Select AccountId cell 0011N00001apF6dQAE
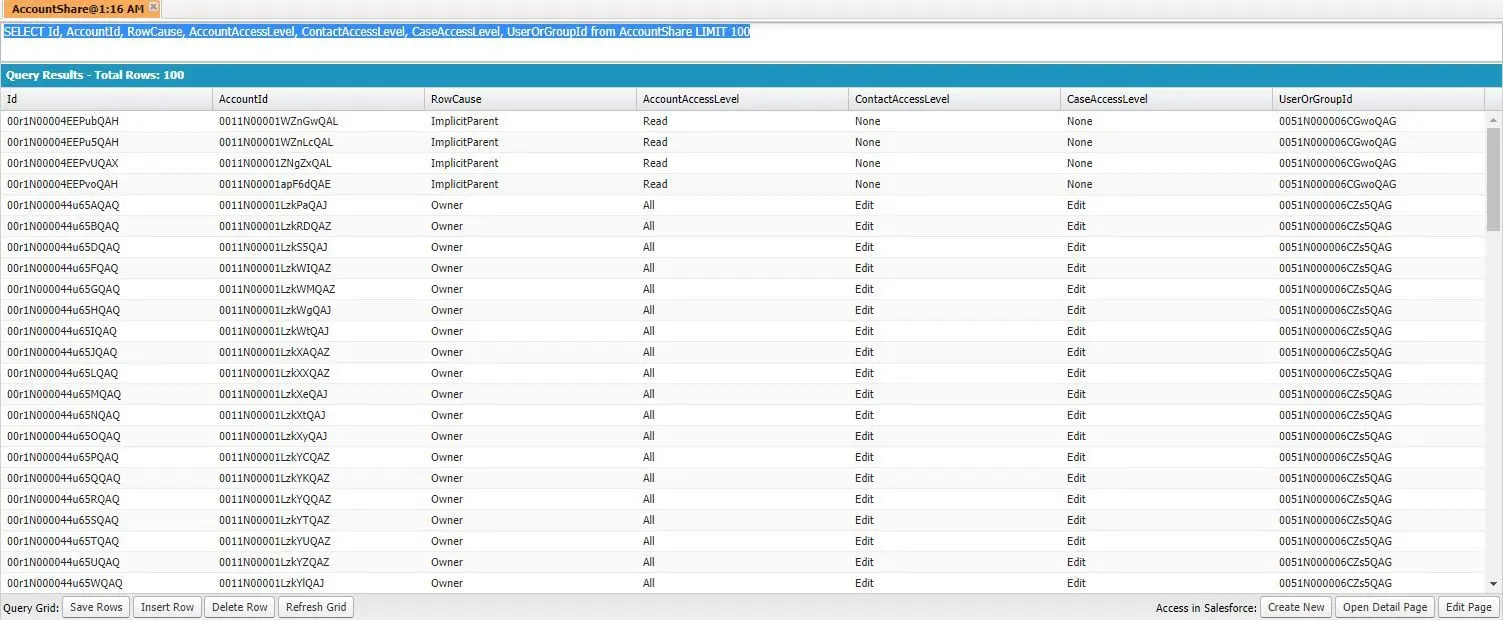1503x620 pixels. point(318,184)
